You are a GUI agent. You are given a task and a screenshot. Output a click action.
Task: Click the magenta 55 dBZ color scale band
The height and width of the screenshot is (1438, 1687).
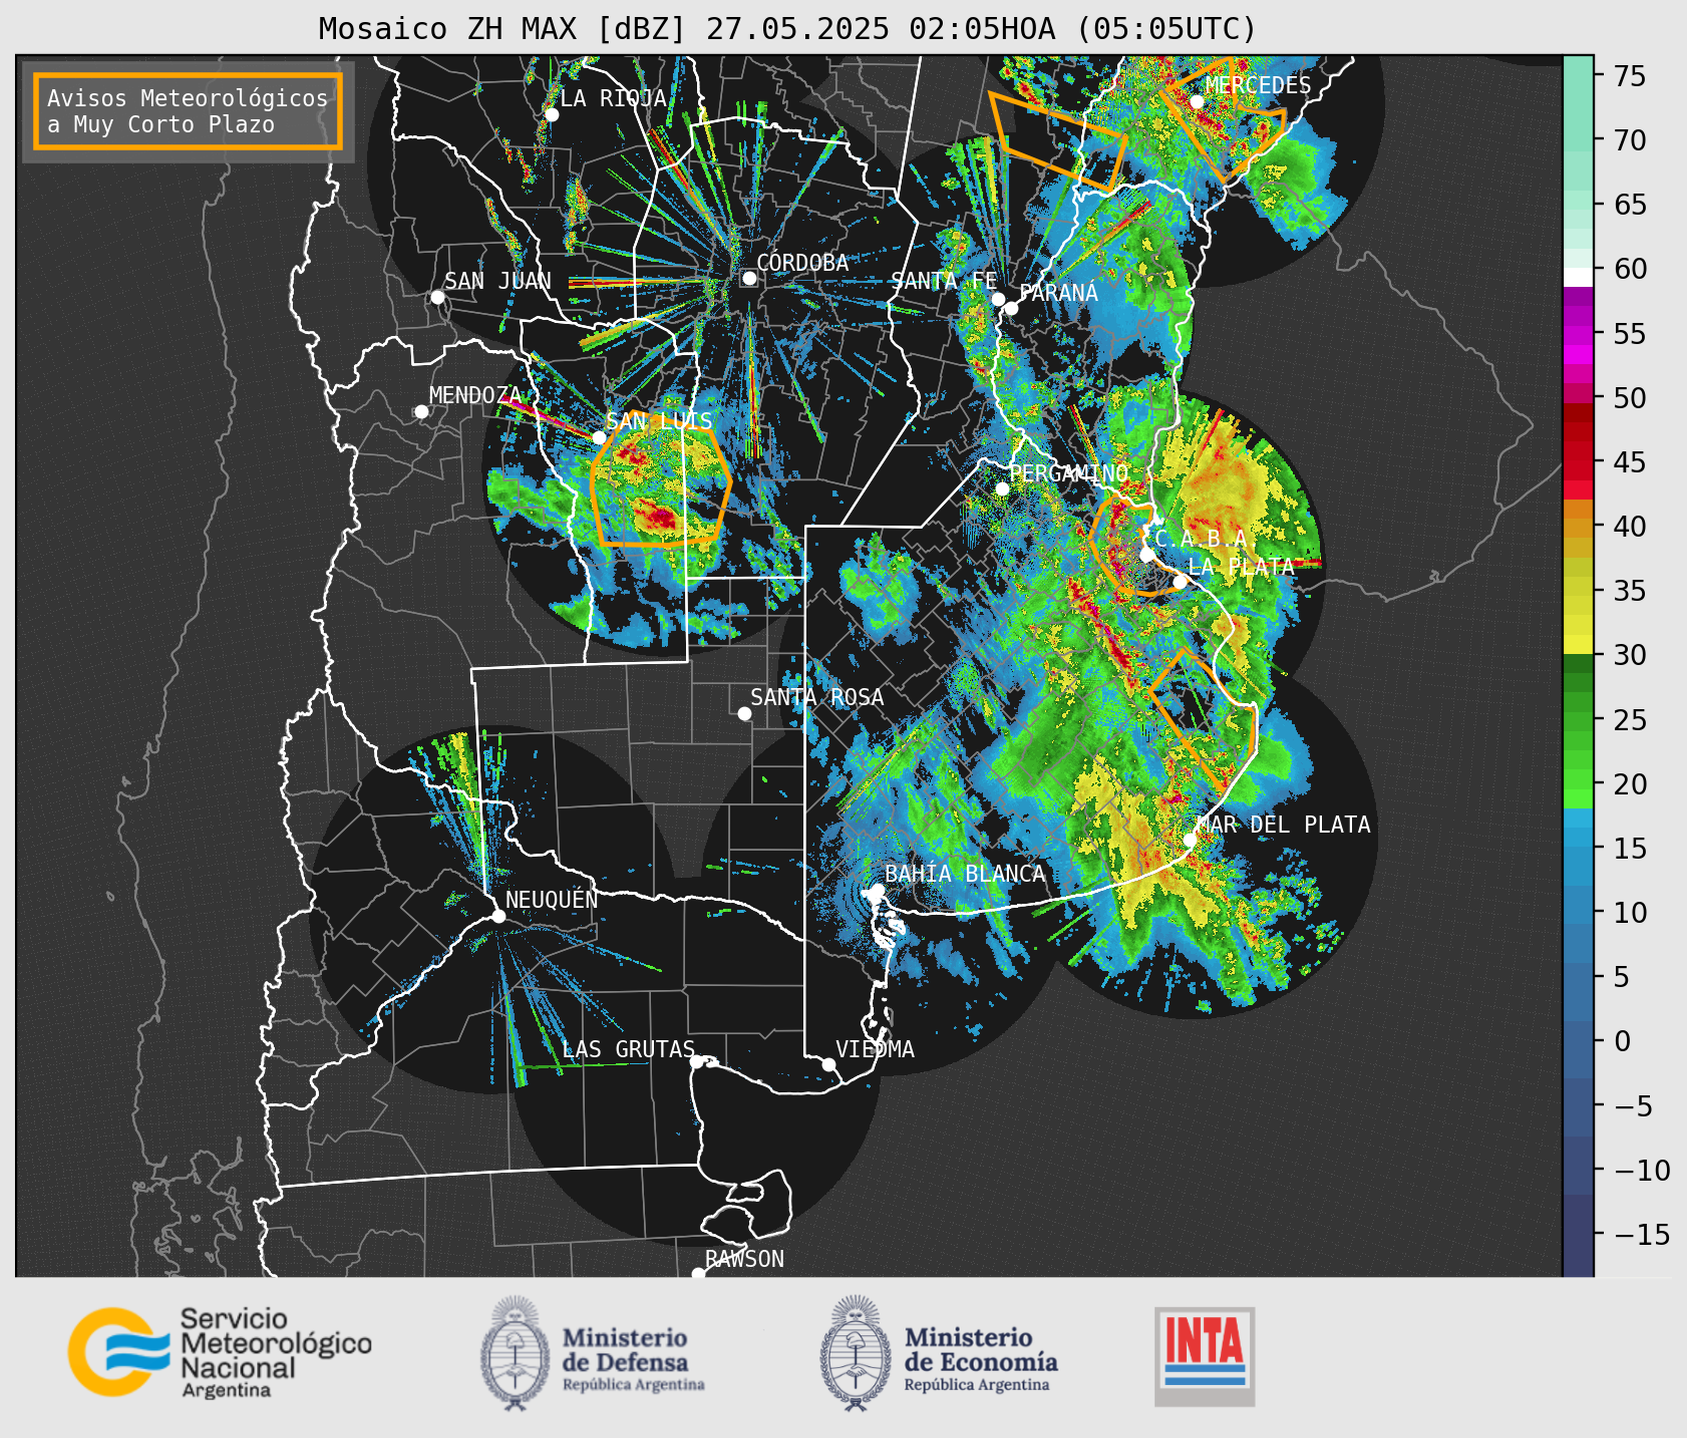click(1578, 333)
